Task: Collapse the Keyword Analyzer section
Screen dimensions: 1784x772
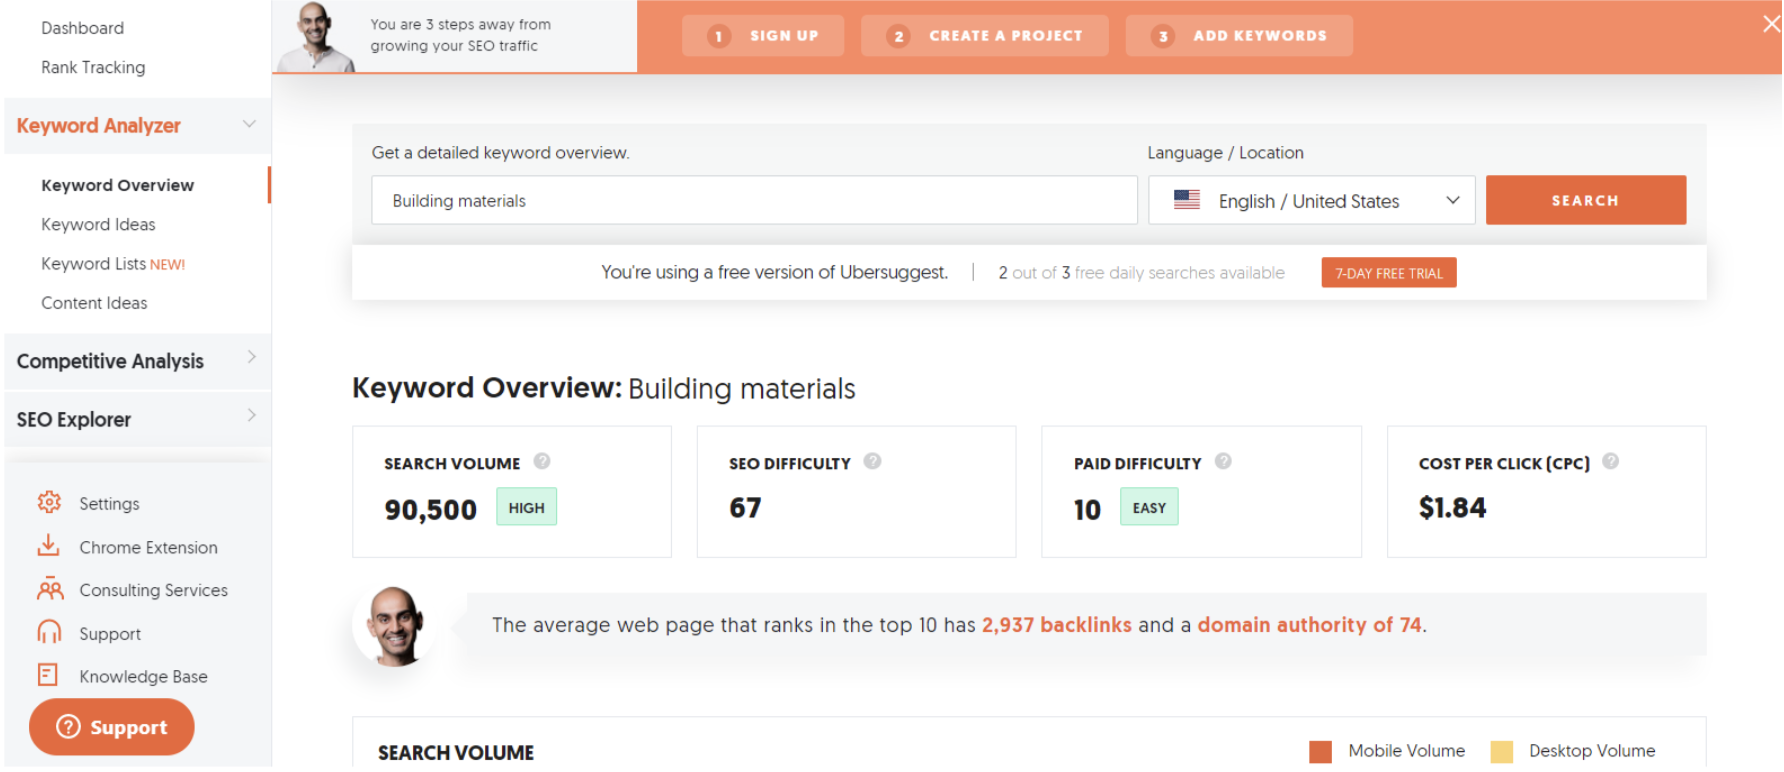Action: (249, 125)
